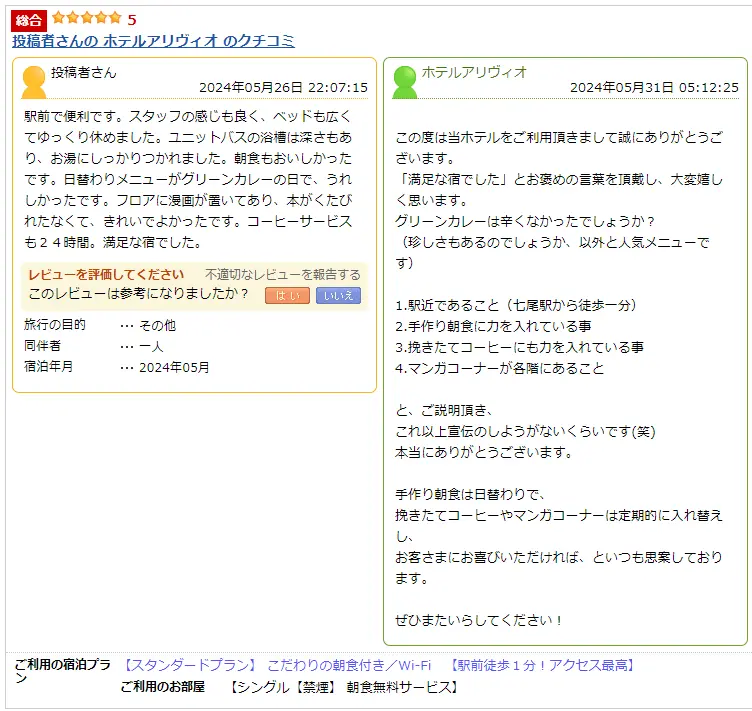The height and width of the screenshot is (711, 752).
Task: Click the このレビューは参考になりましたか？ question
Action: point(139,293)
